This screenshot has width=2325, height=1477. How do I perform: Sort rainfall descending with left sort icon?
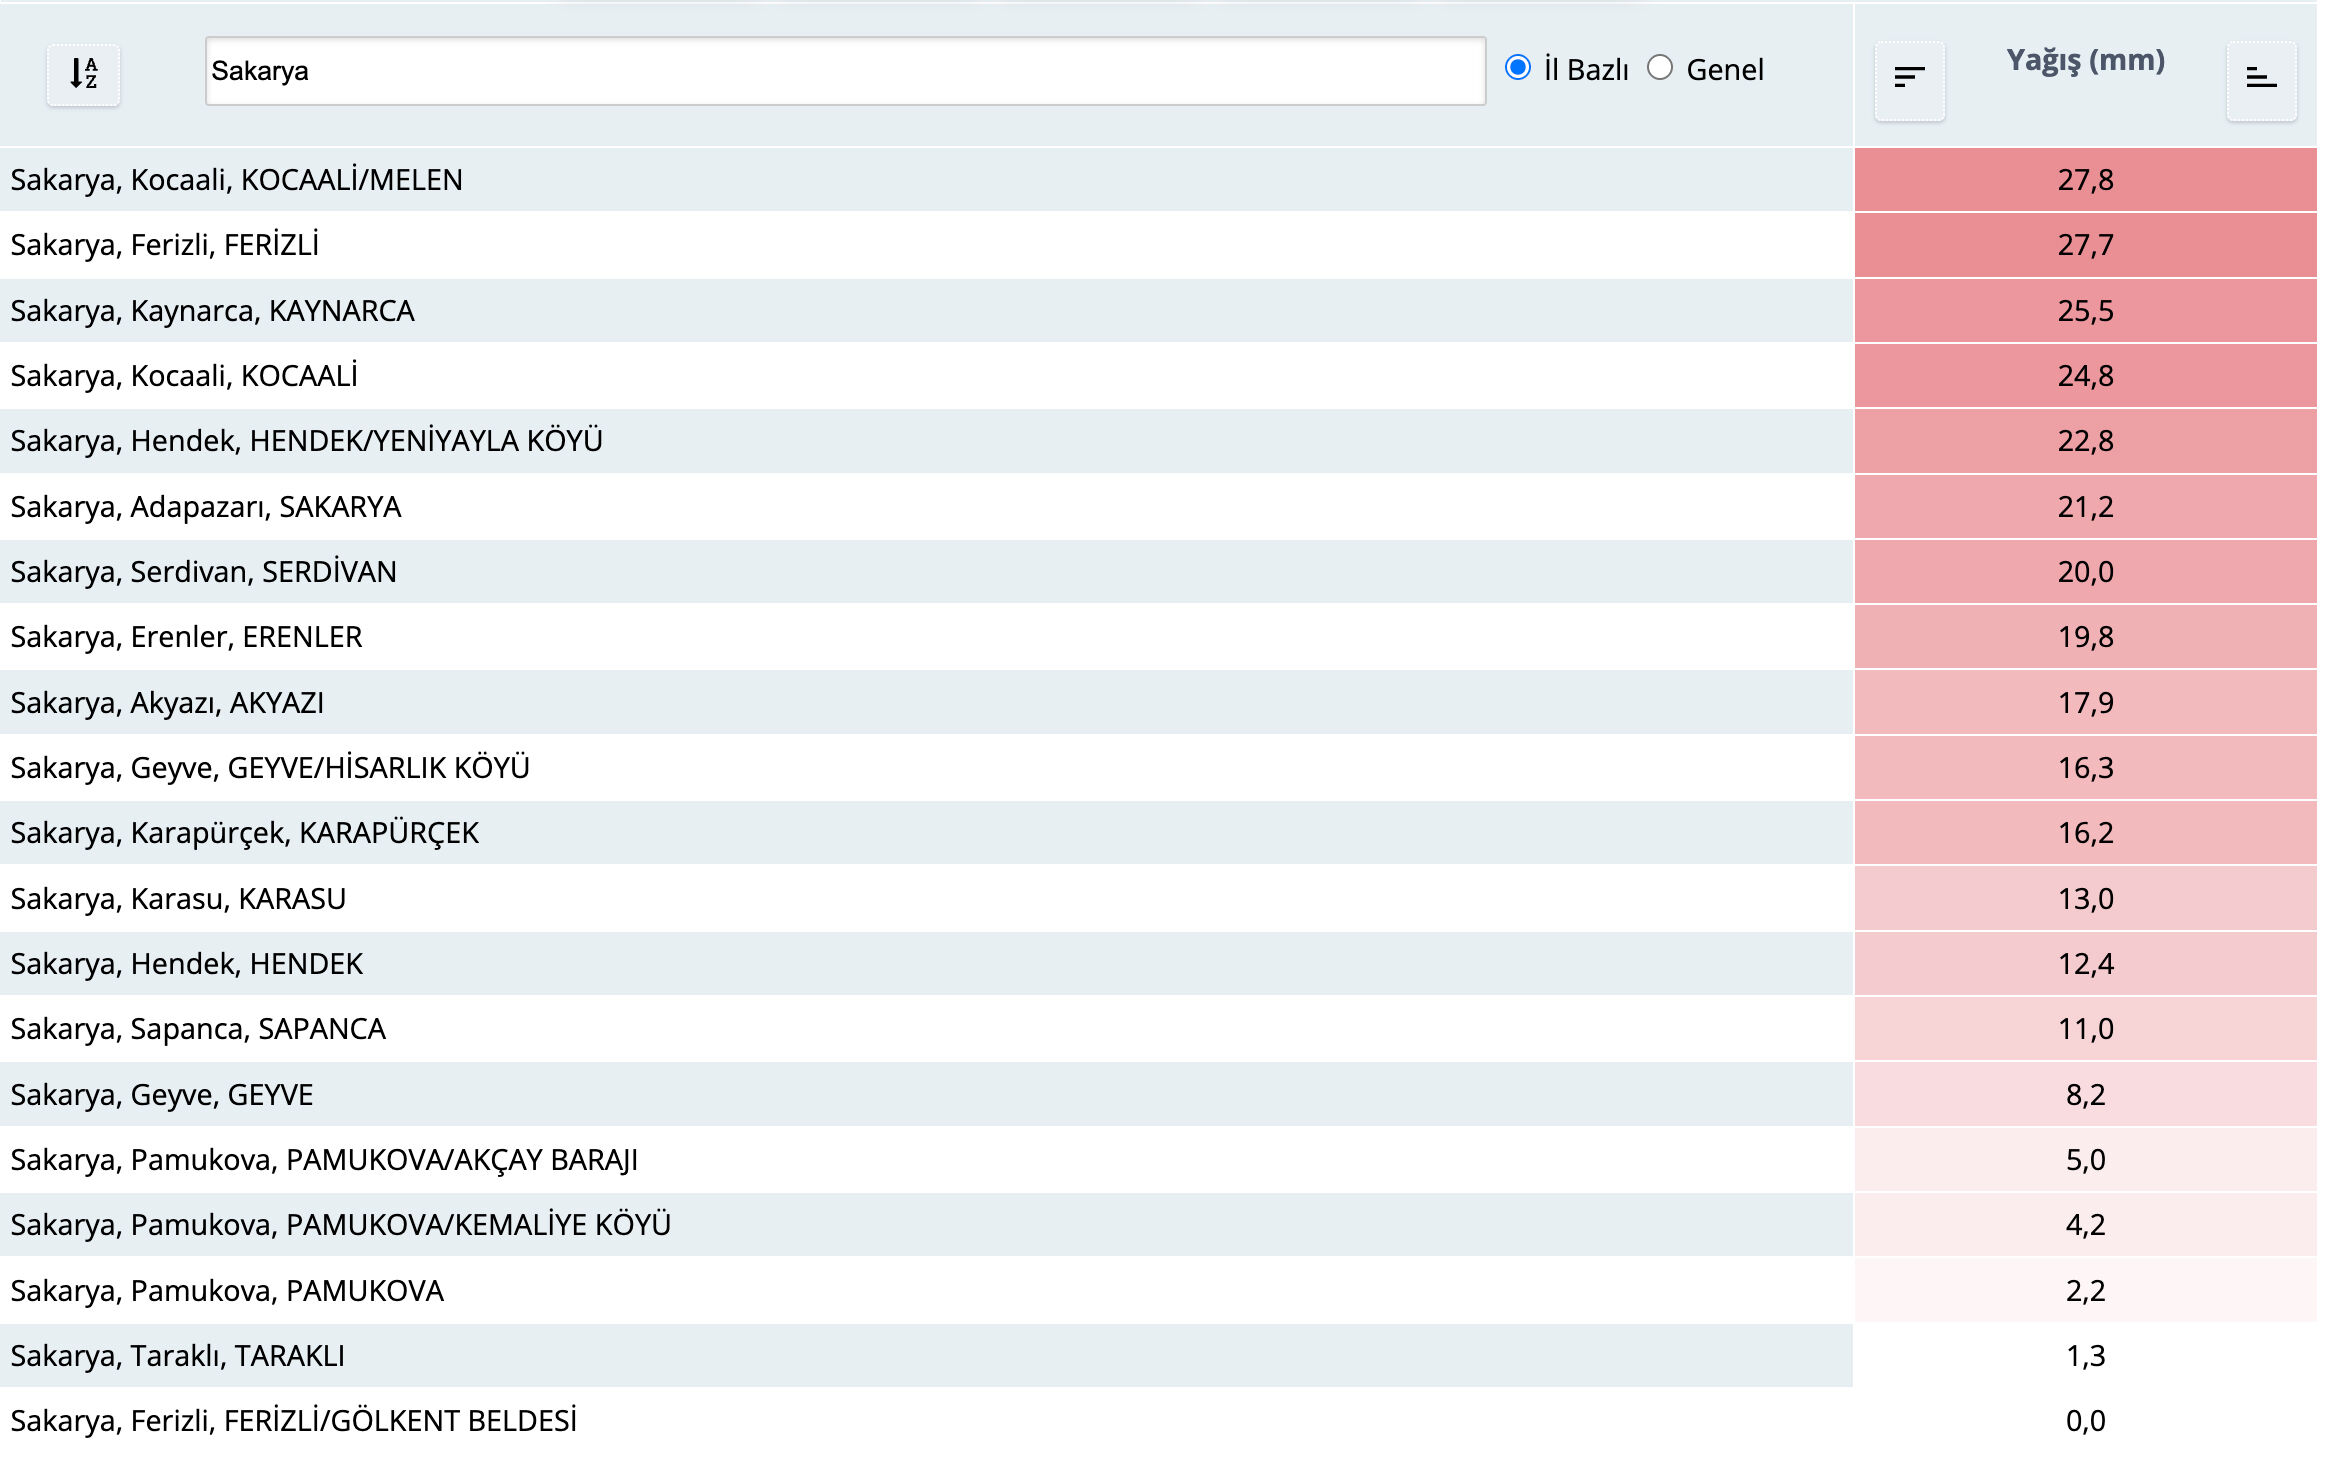pyautogui.click(x=1908, y=78)
